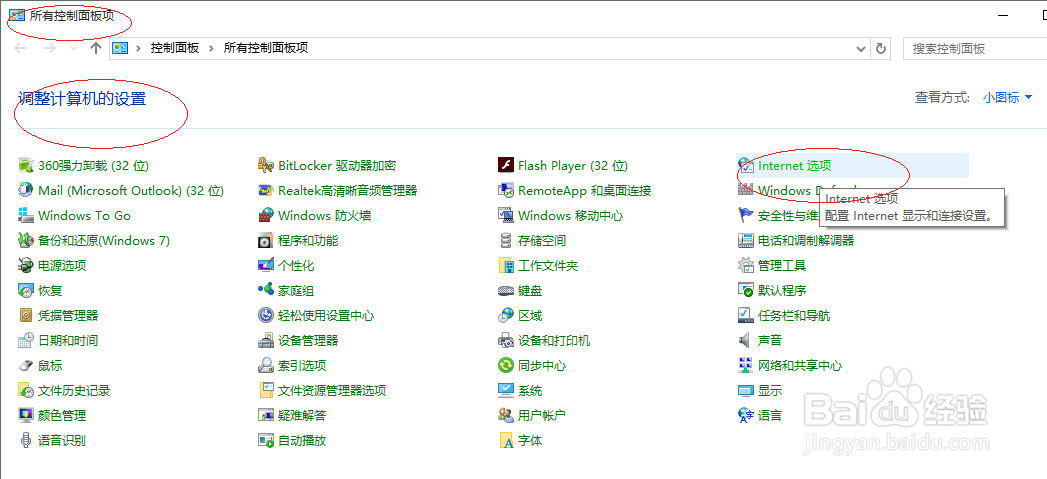Open the 工作文件夹 link

[548, 265]
